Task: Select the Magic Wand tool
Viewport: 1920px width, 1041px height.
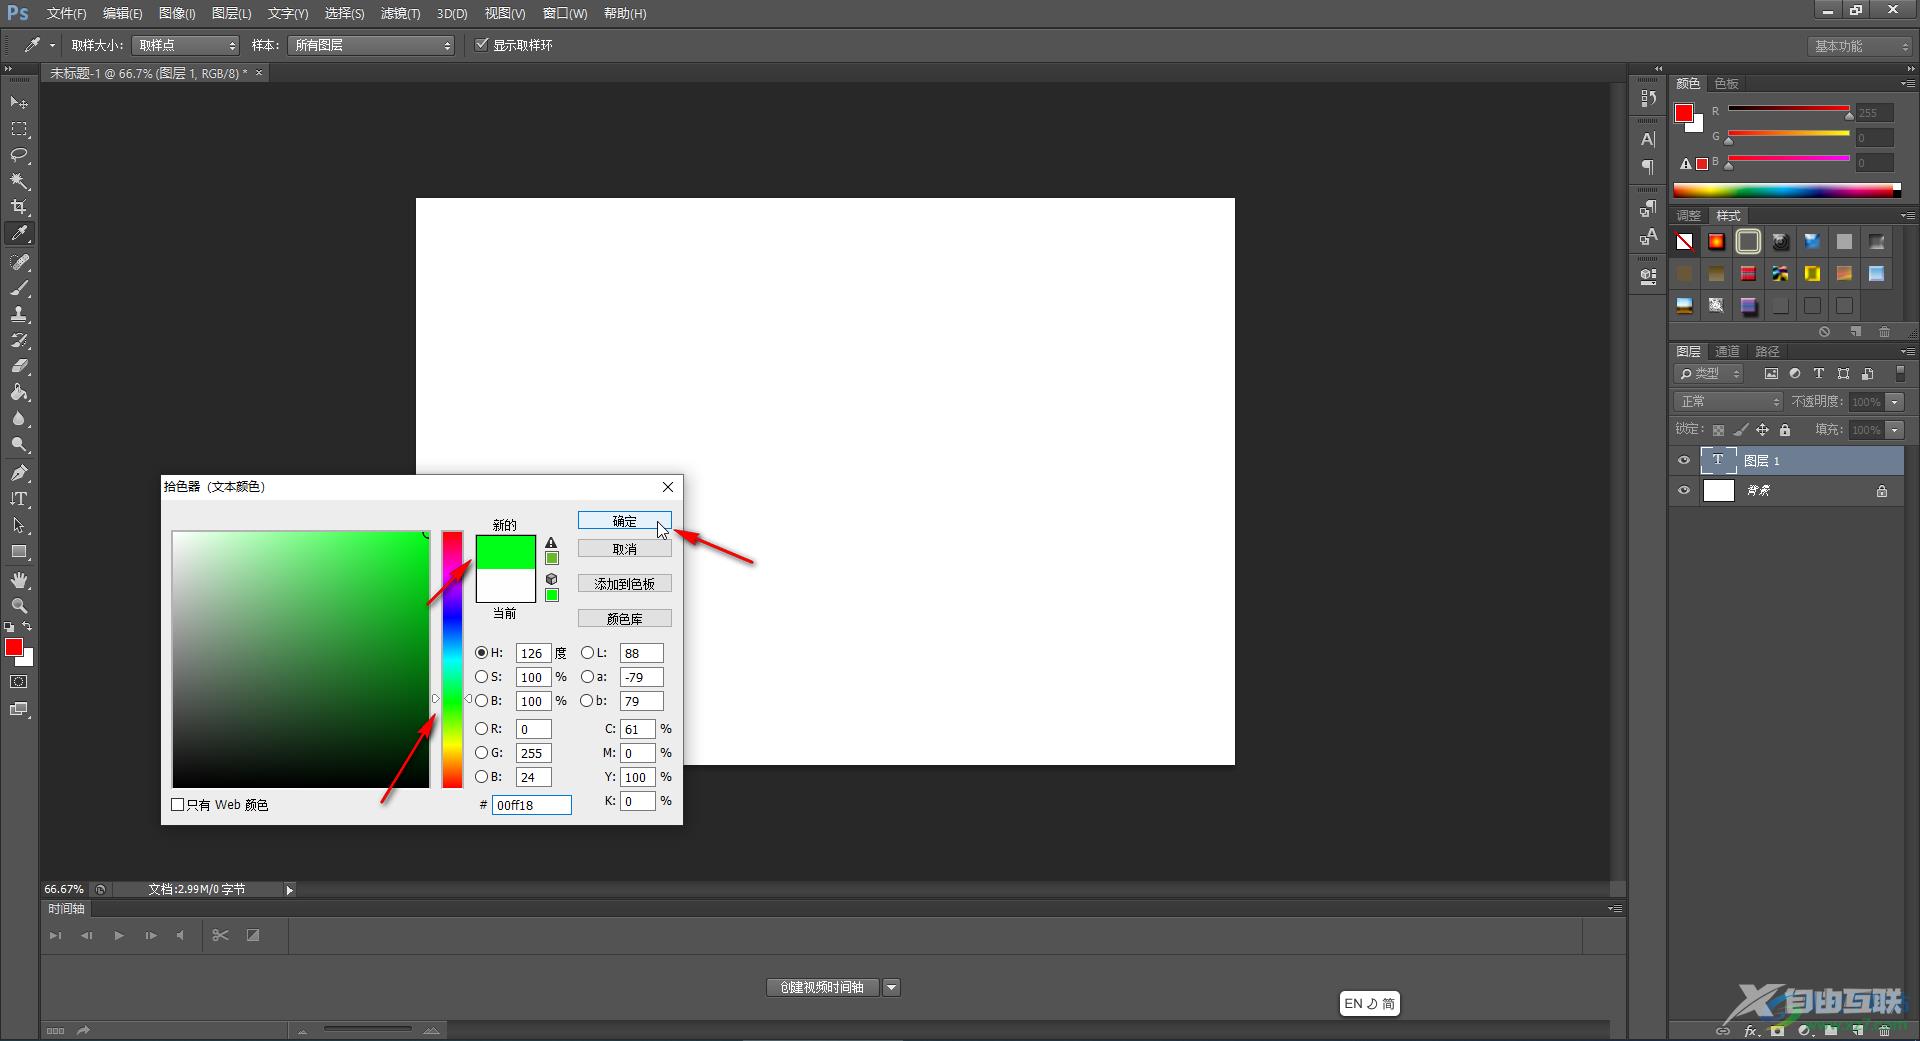Action: pyautogui.click(x=19, y=181)
